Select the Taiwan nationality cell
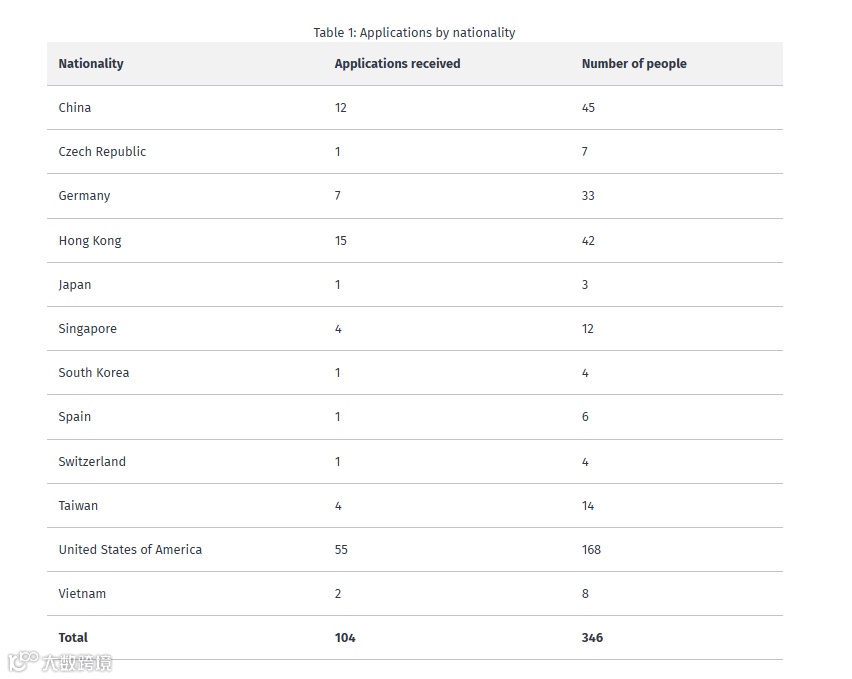 78,506
